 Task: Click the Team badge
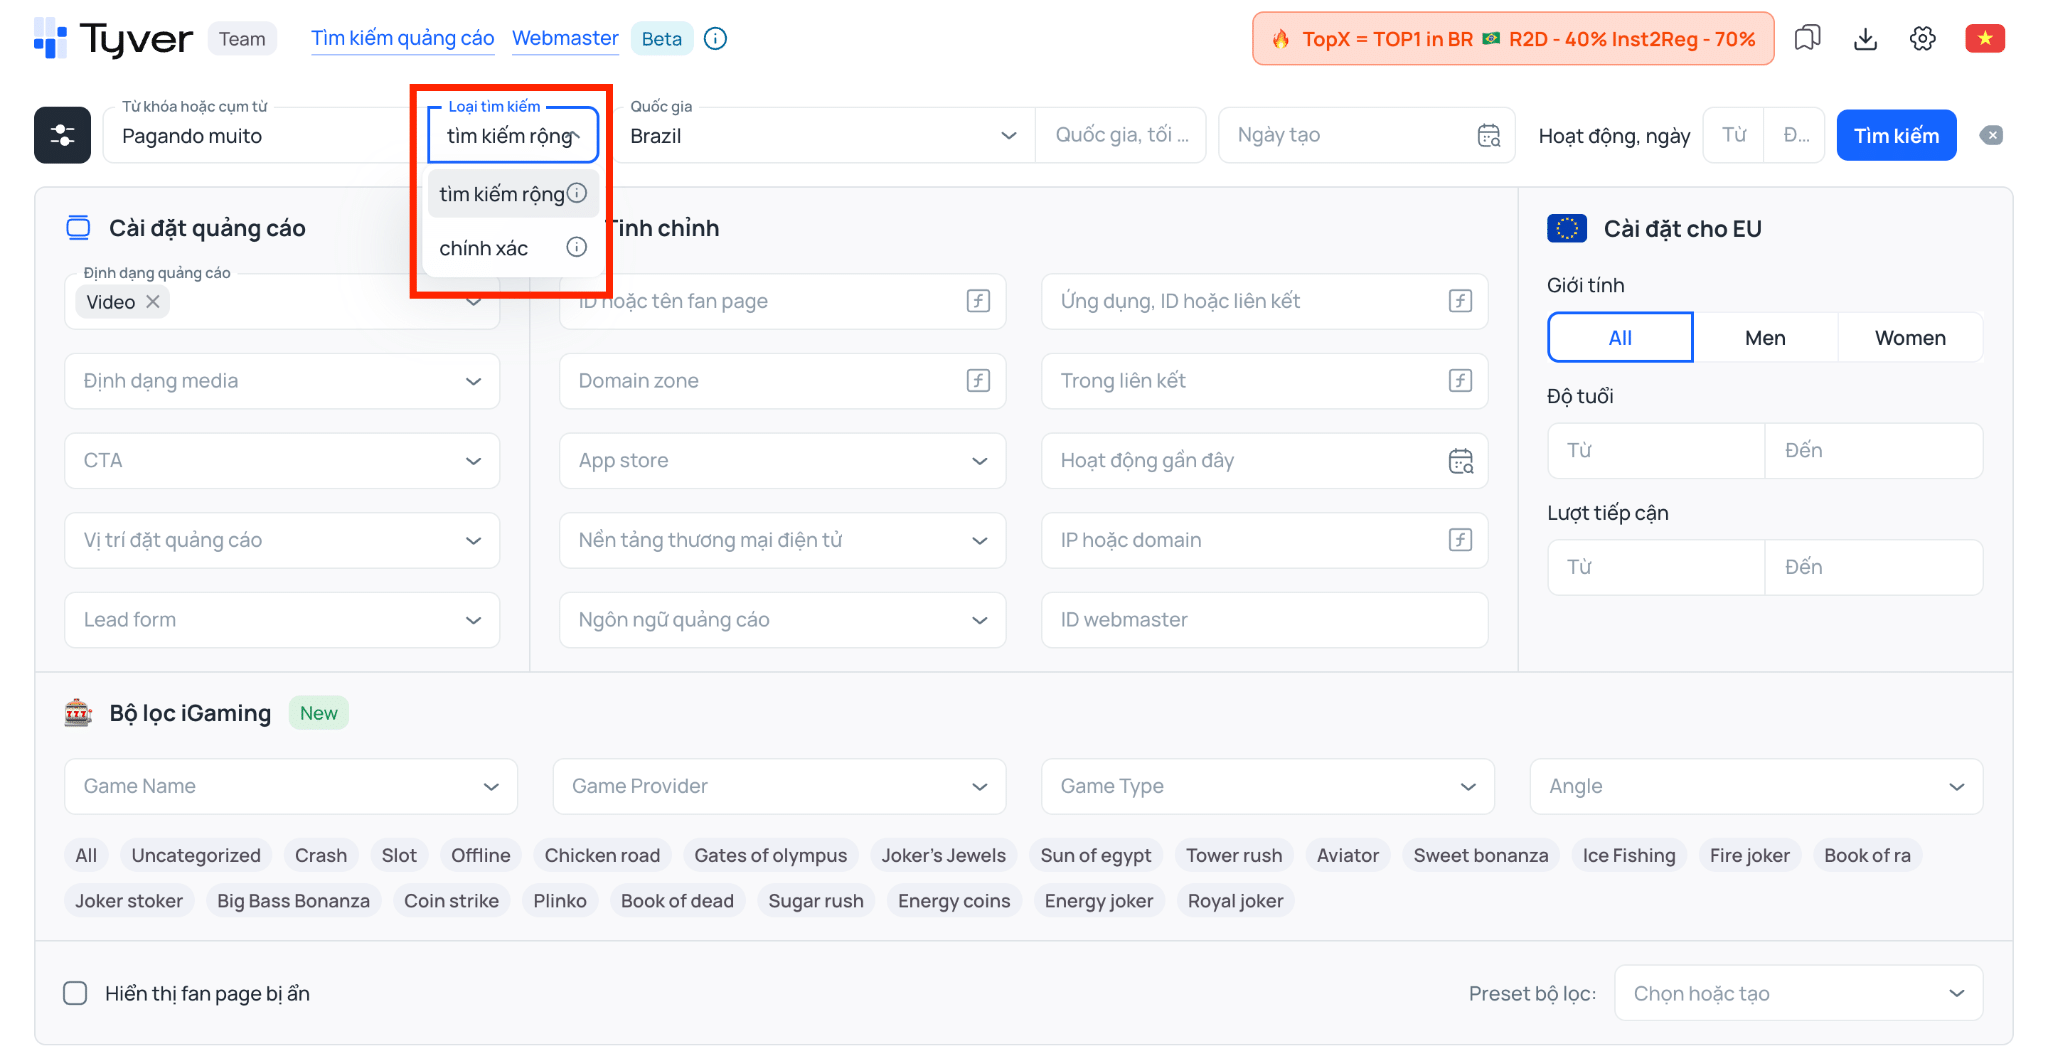coord(242,38)
